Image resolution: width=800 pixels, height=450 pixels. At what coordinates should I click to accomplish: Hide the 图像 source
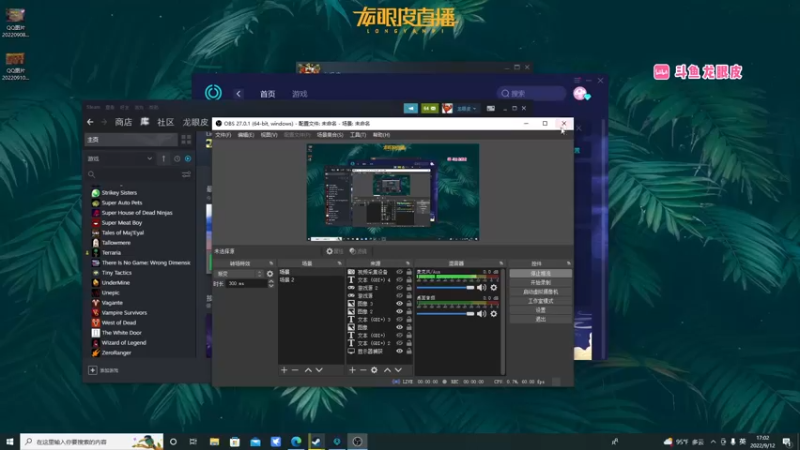pyautogui.click(x=399, y=327)
